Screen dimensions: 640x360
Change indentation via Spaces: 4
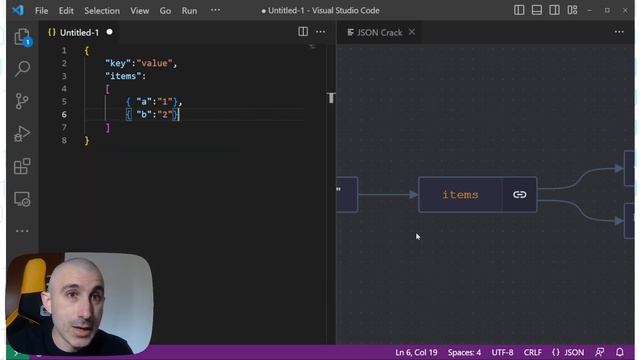coord(464,352)
